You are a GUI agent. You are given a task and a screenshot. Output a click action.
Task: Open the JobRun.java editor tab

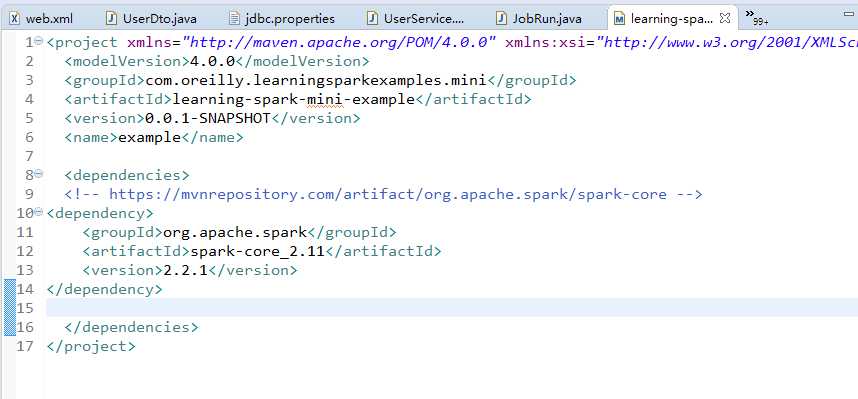539,19
